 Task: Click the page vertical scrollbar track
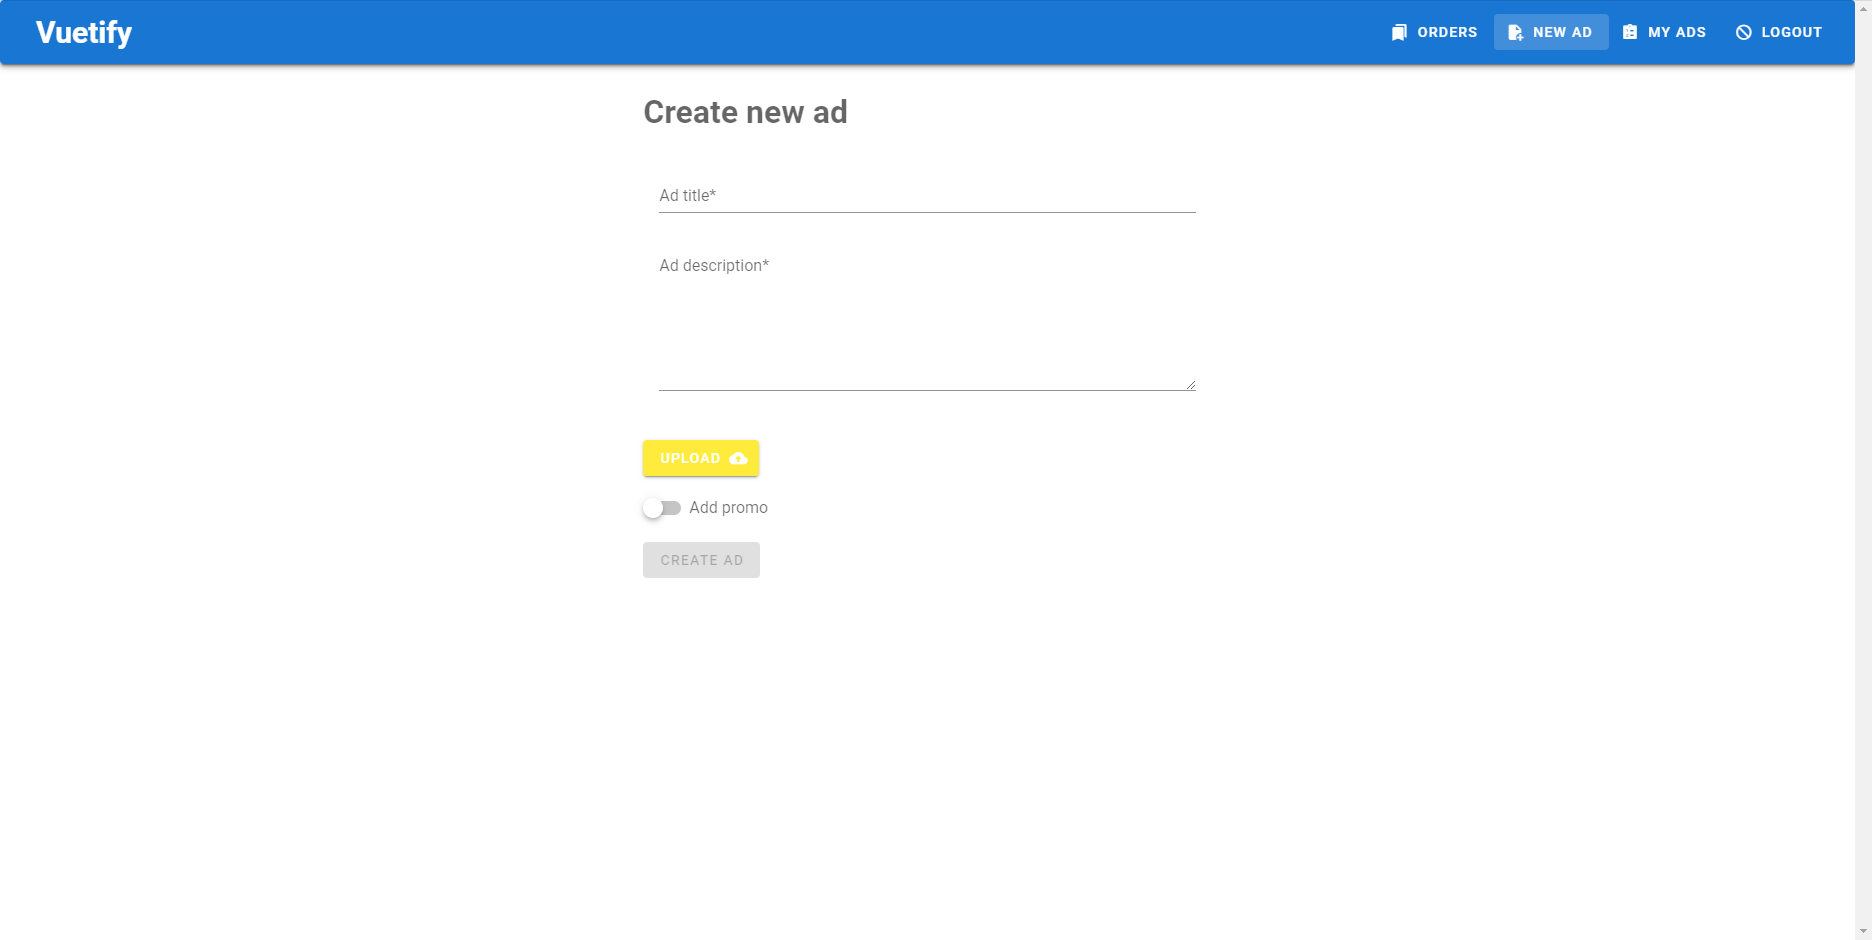click(x=1863, y=470)
